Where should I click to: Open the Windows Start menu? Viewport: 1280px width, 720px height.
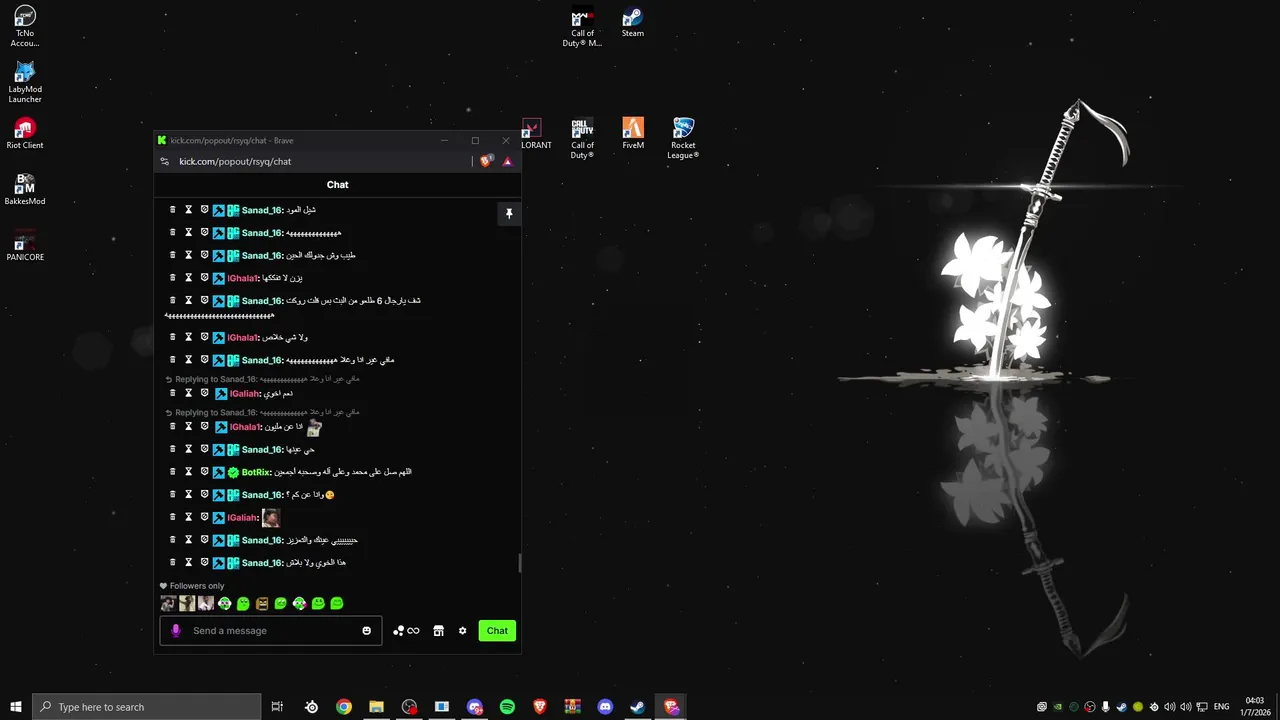(15, 707)
